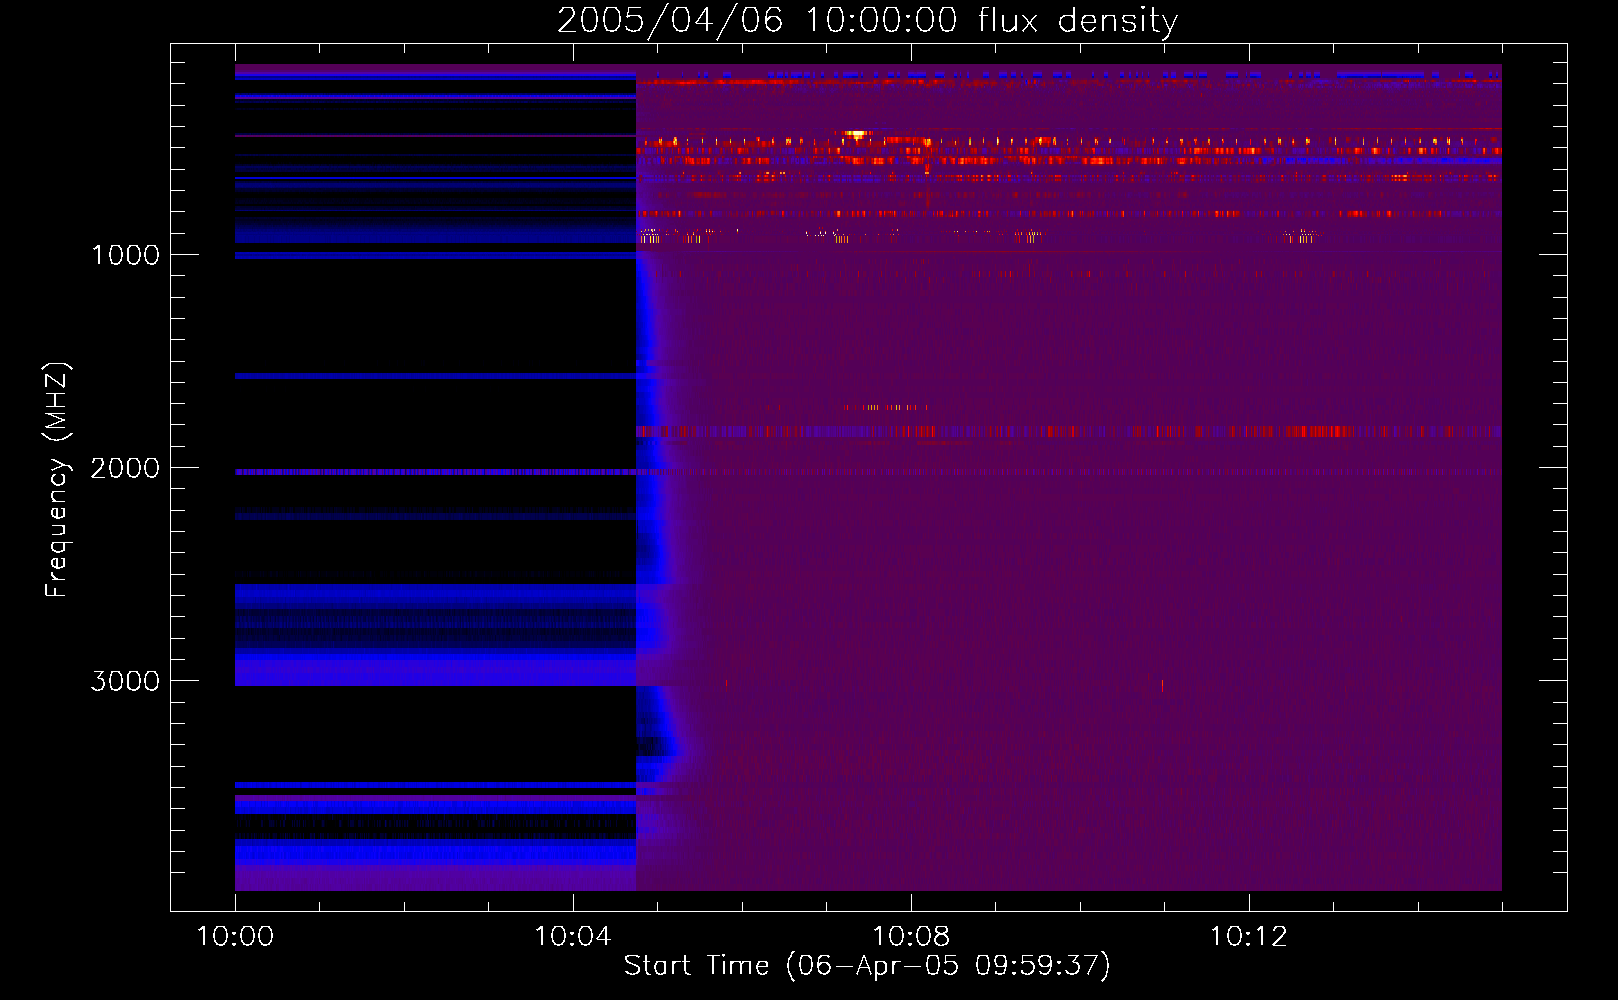Click the 1000 frequency axis label
Viewport: 1618px width, 1000px height.
[x=125, y=255]
